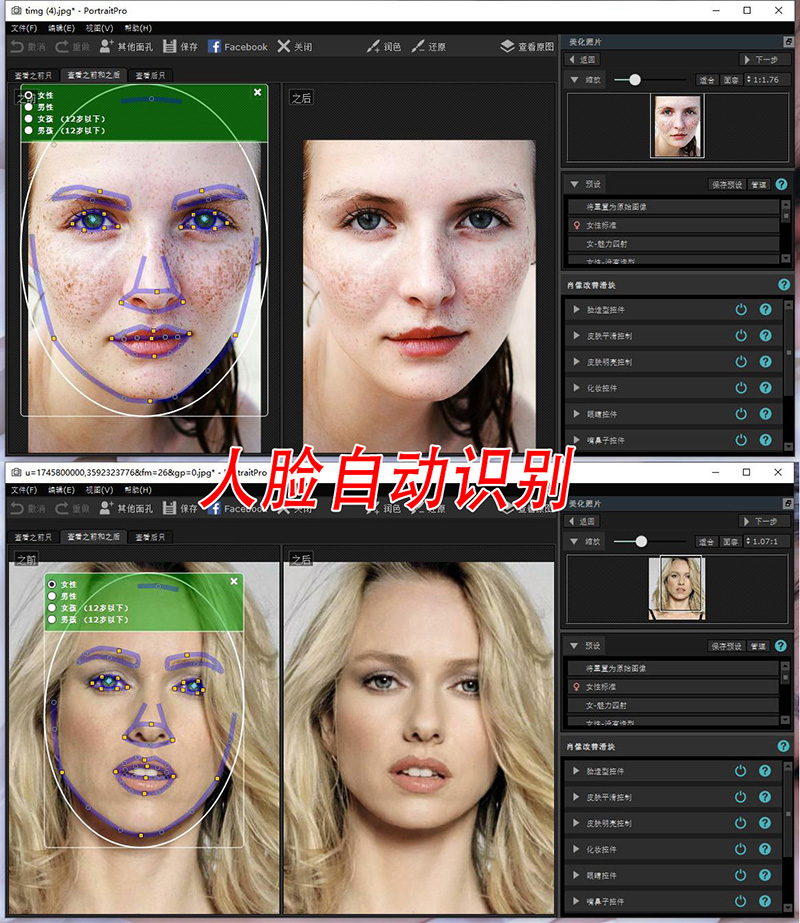Screen dimensions: 800x923
Task: Expand 化妆控件 in u=1745800000 window
Action: pyautogui.click(x=576, y=849)
